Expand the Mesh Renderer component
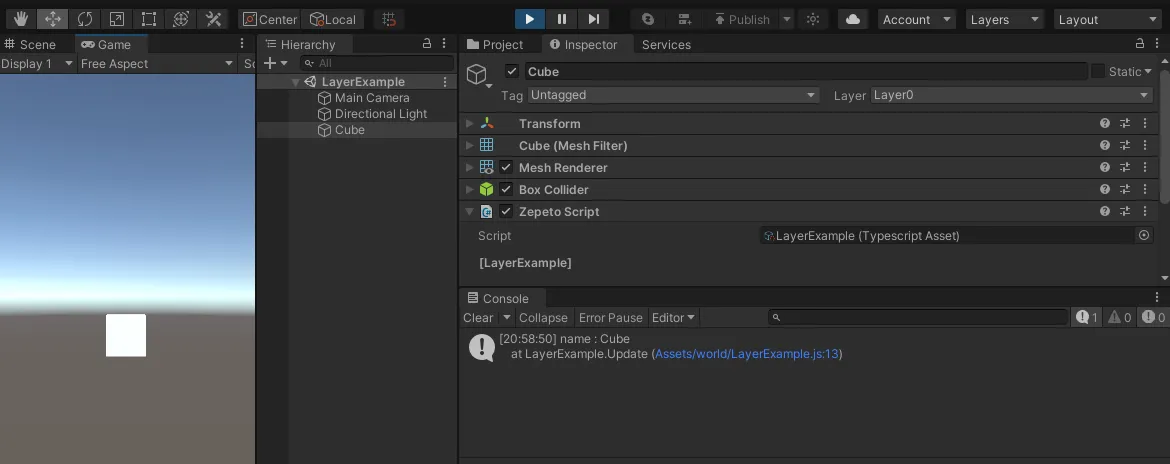Viewport: 1170px width, 464px height. click(x=469, y=168)
